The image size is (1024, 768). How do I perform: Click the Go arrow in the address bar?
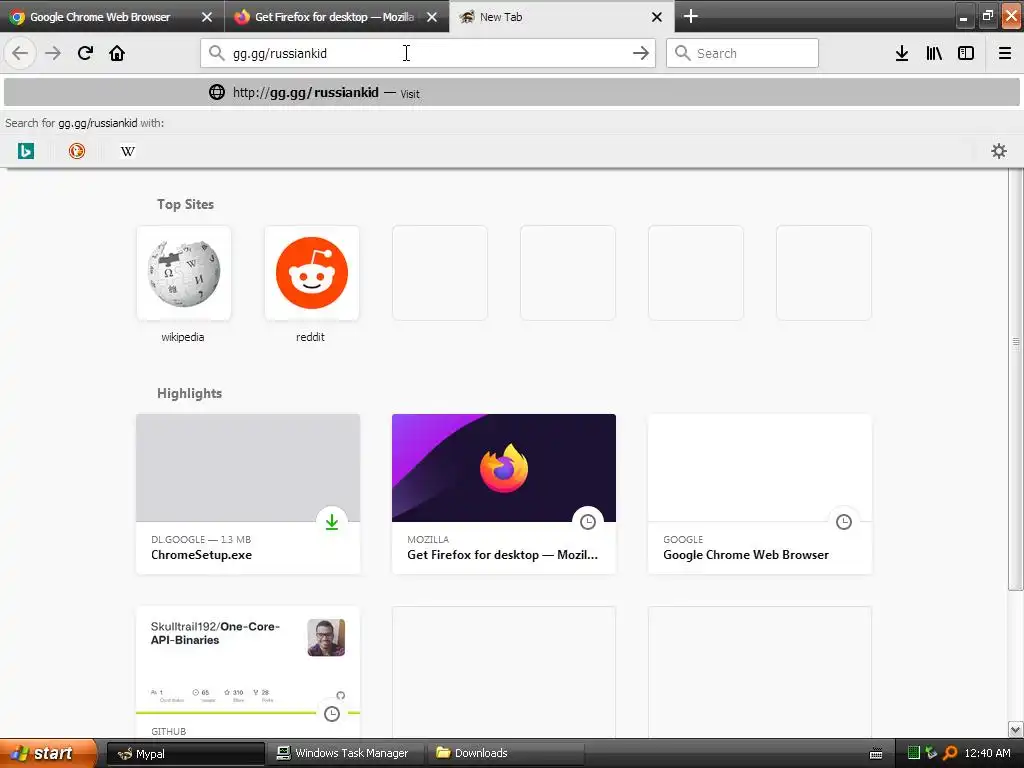[641, 53]
